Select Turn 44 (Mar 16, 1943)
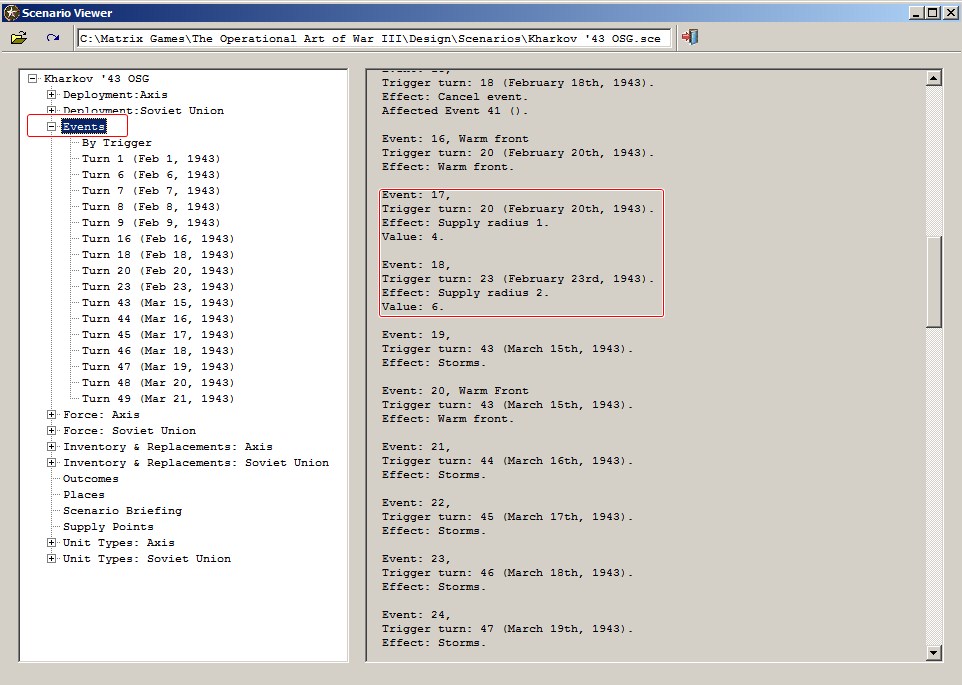 pos(158,318)
